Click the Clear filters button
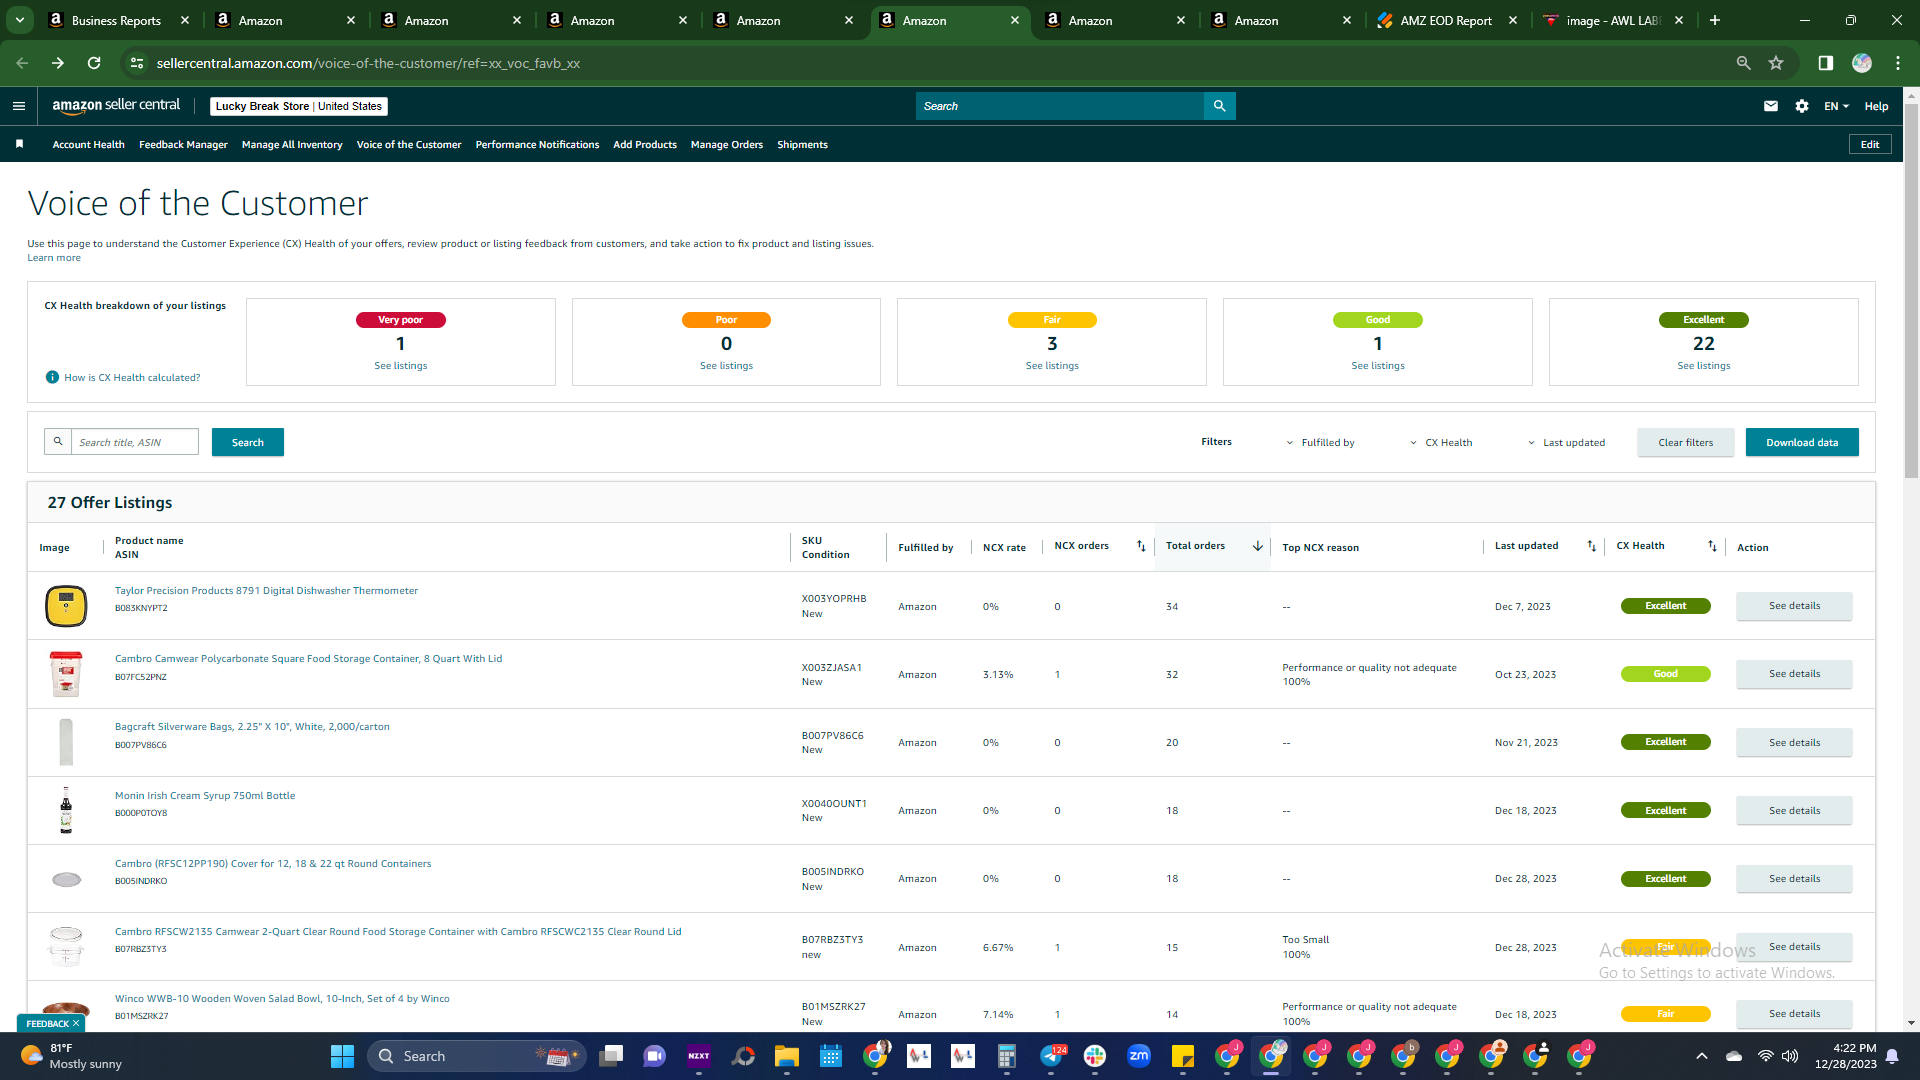 point(1686,442)
